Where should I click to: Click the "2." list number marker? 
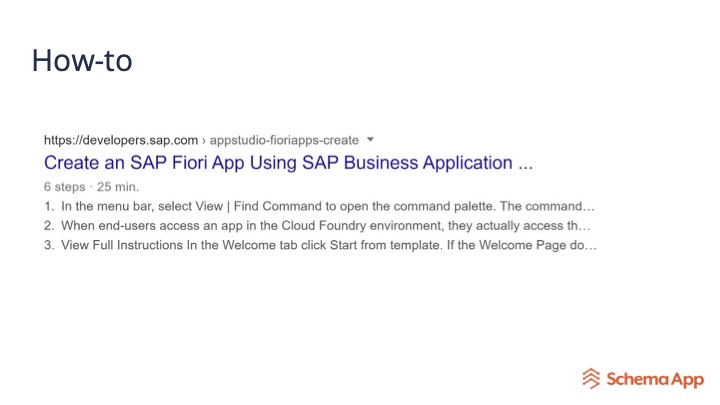[49, 226]
